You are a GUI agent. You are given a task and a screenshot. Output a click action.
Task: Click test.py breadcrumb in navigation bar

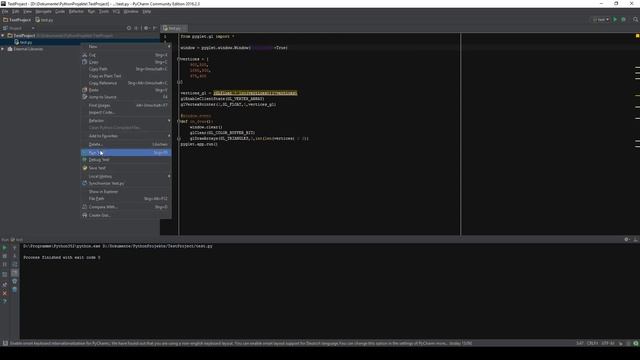[44, 20]
